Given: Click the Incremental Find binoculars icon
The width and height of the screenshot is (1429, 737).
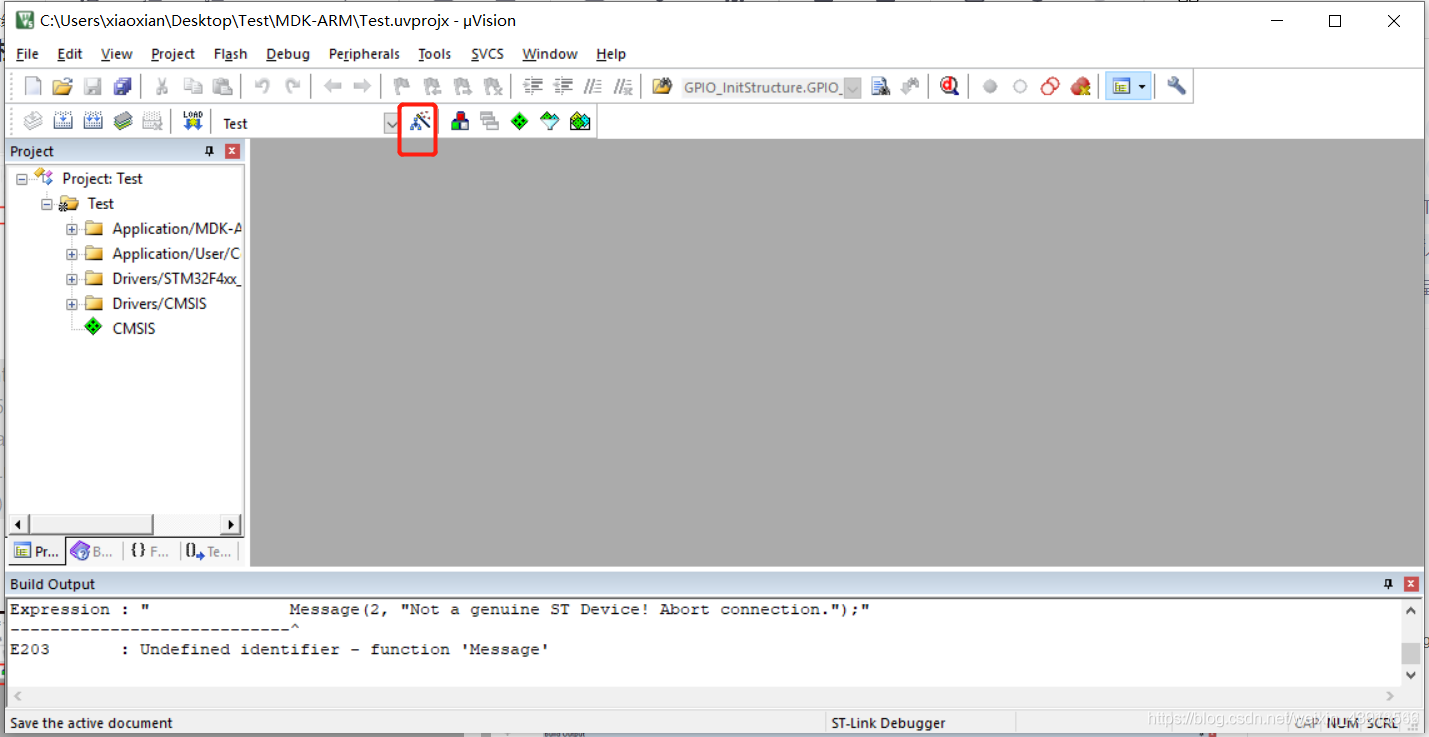Looking at the screenshot, I should [909, 87].
